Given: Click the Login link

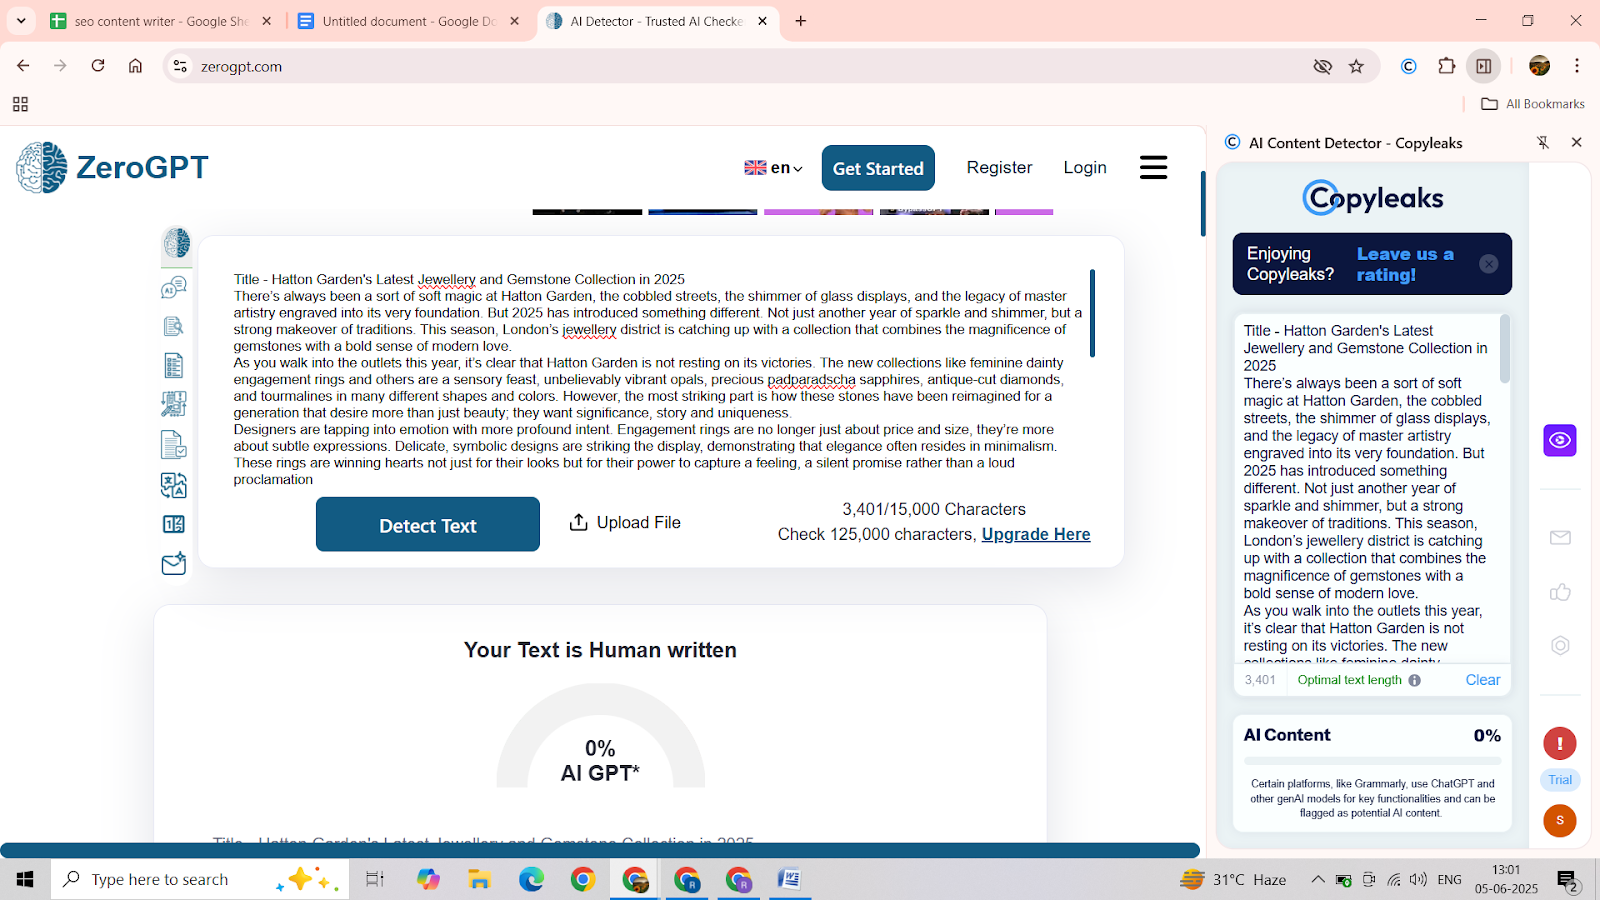Looking at the screenshot, I should point(1085,168).
